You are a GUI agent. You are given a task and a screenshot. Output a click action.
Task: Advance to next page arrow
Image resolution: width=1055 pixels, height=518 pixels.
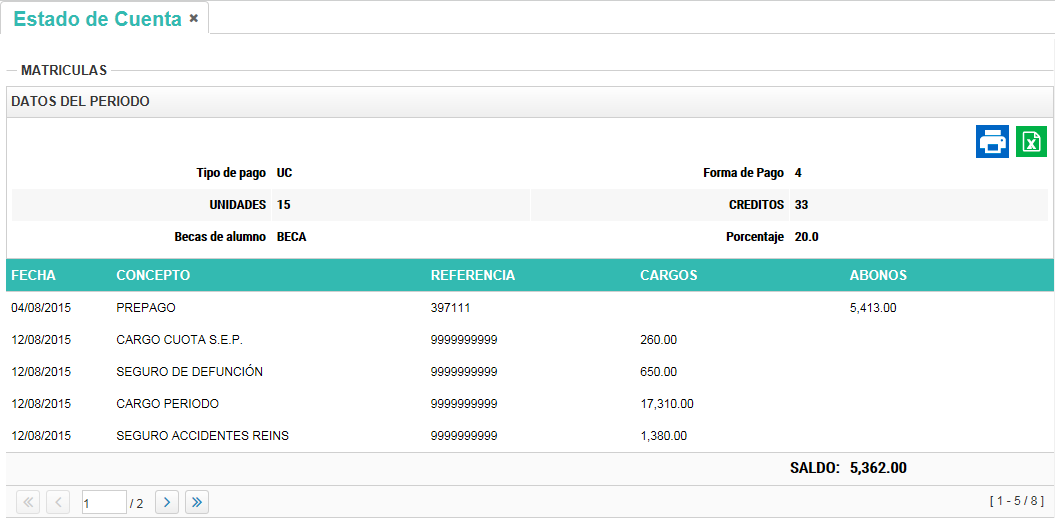pos(167,502)
